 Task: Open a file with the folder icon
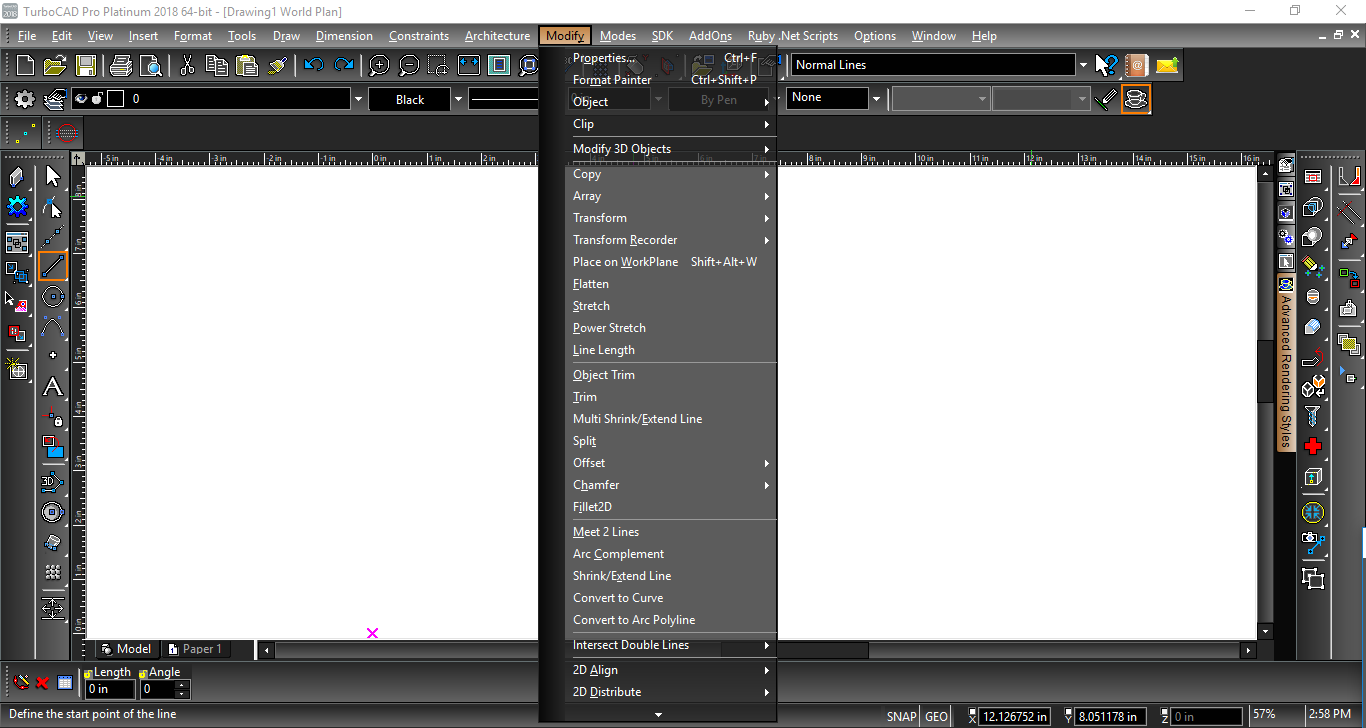(x=55, y=66)
